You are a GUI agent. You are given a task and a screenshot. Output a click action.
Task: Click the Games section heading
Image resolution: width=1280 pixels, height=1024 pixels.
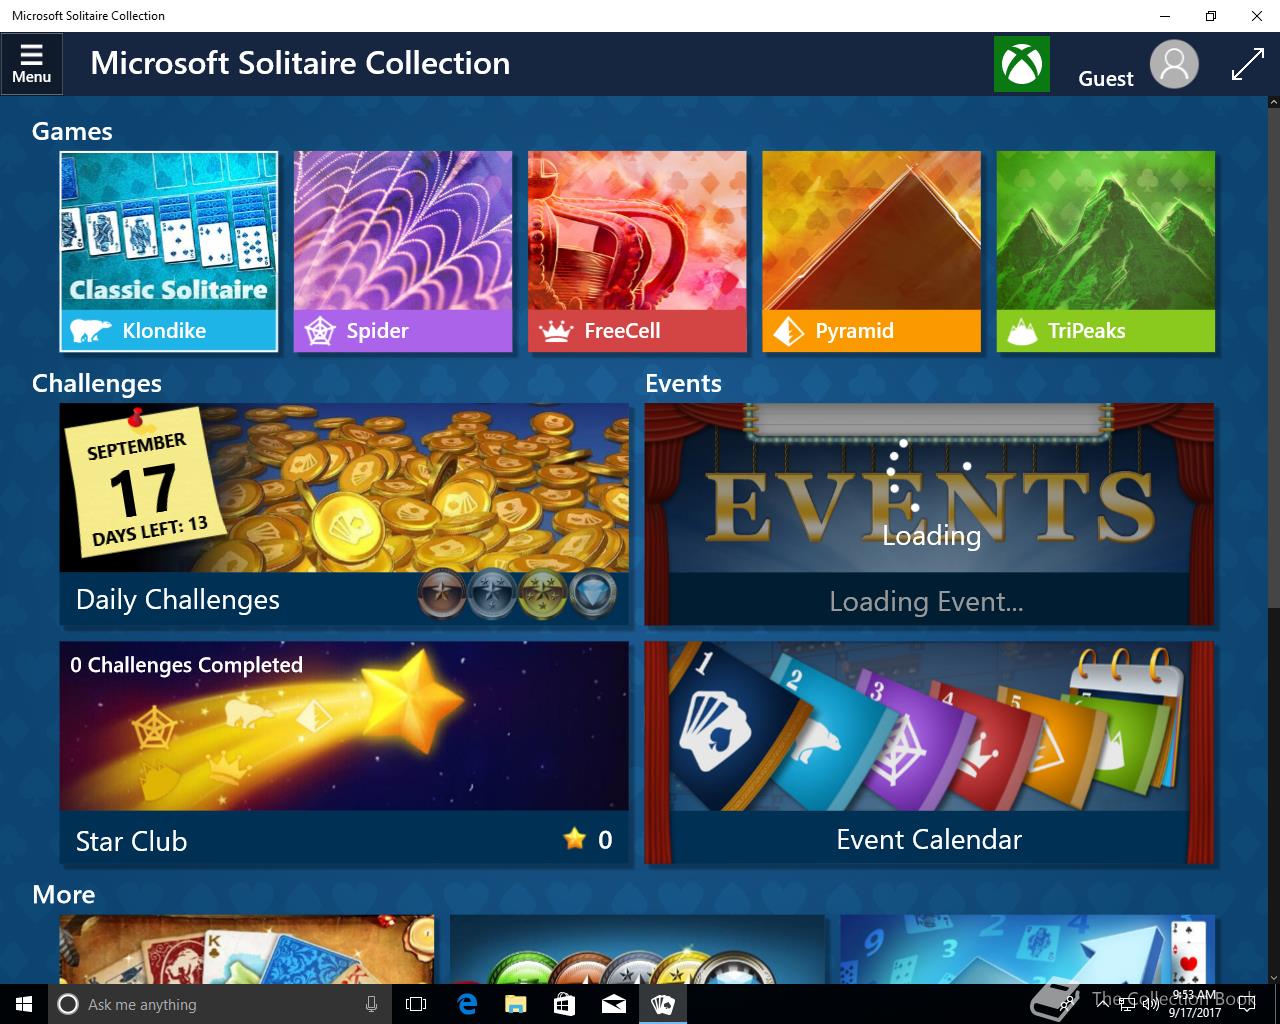[72, 131]
